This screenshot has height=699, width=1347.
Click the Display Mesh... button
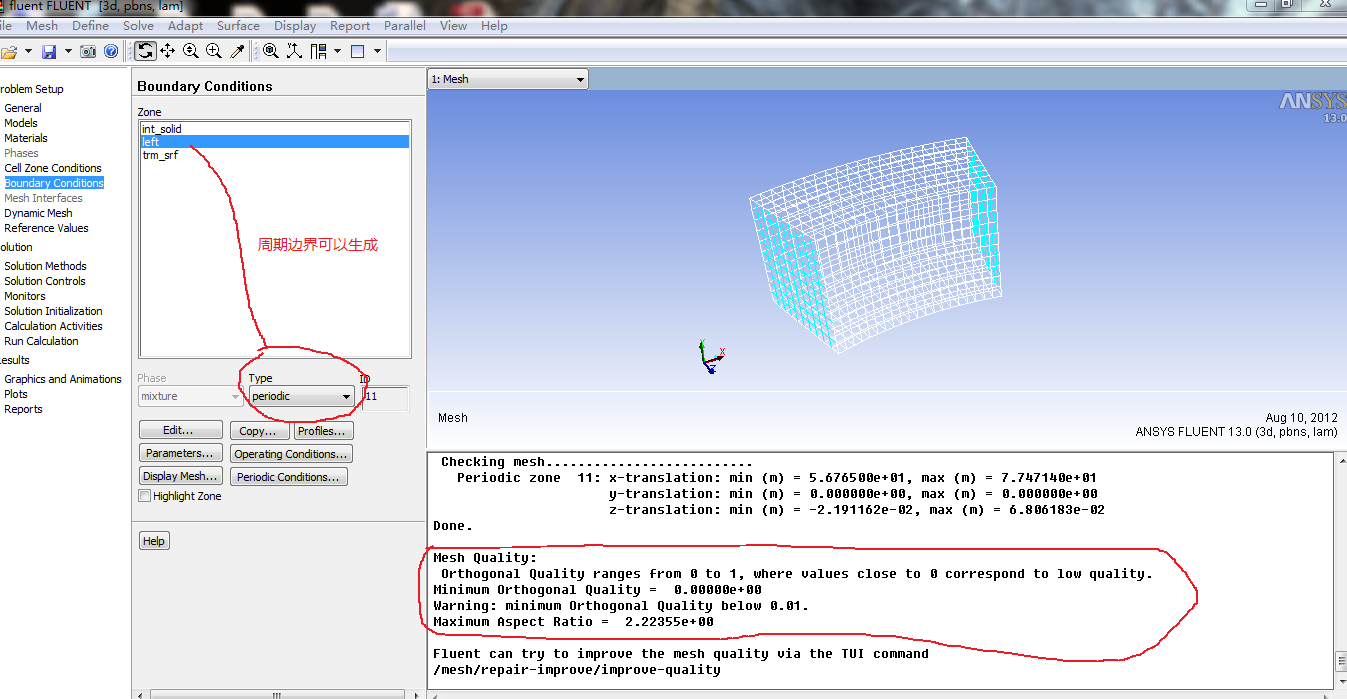tap(179, 477)
